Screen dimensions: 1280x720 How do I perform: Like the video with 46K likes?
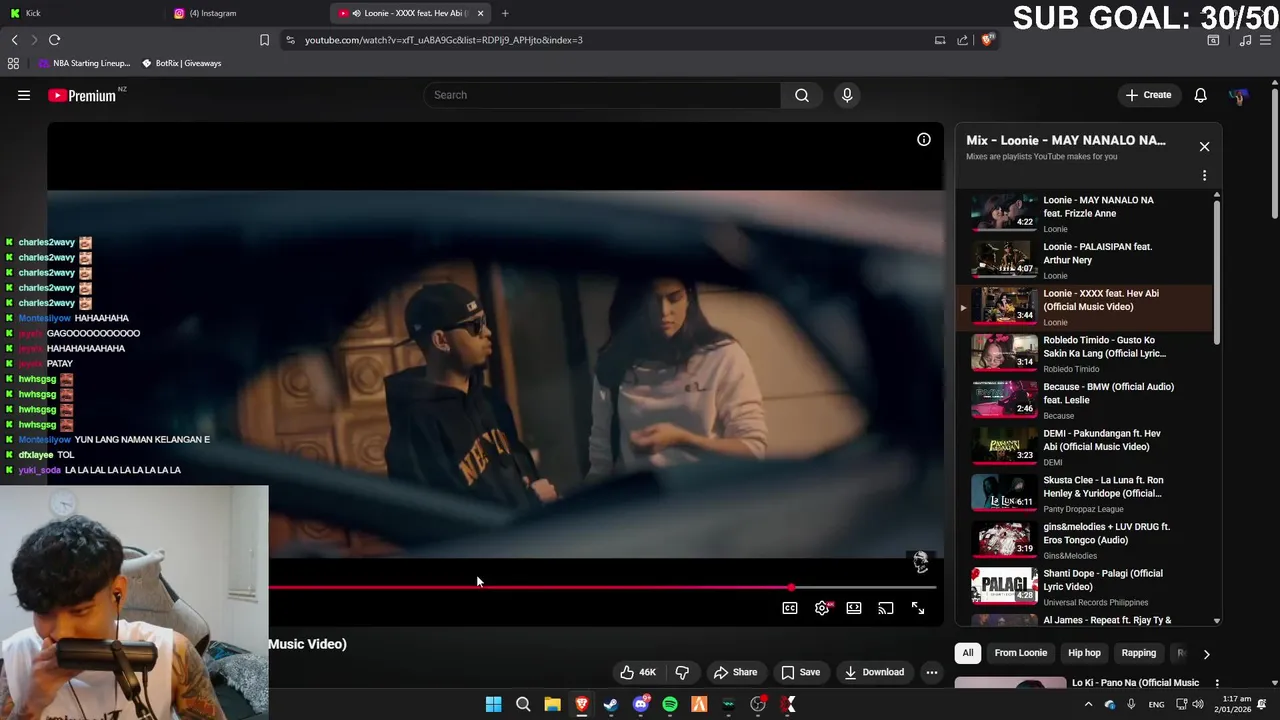click(x=637, y=672)
